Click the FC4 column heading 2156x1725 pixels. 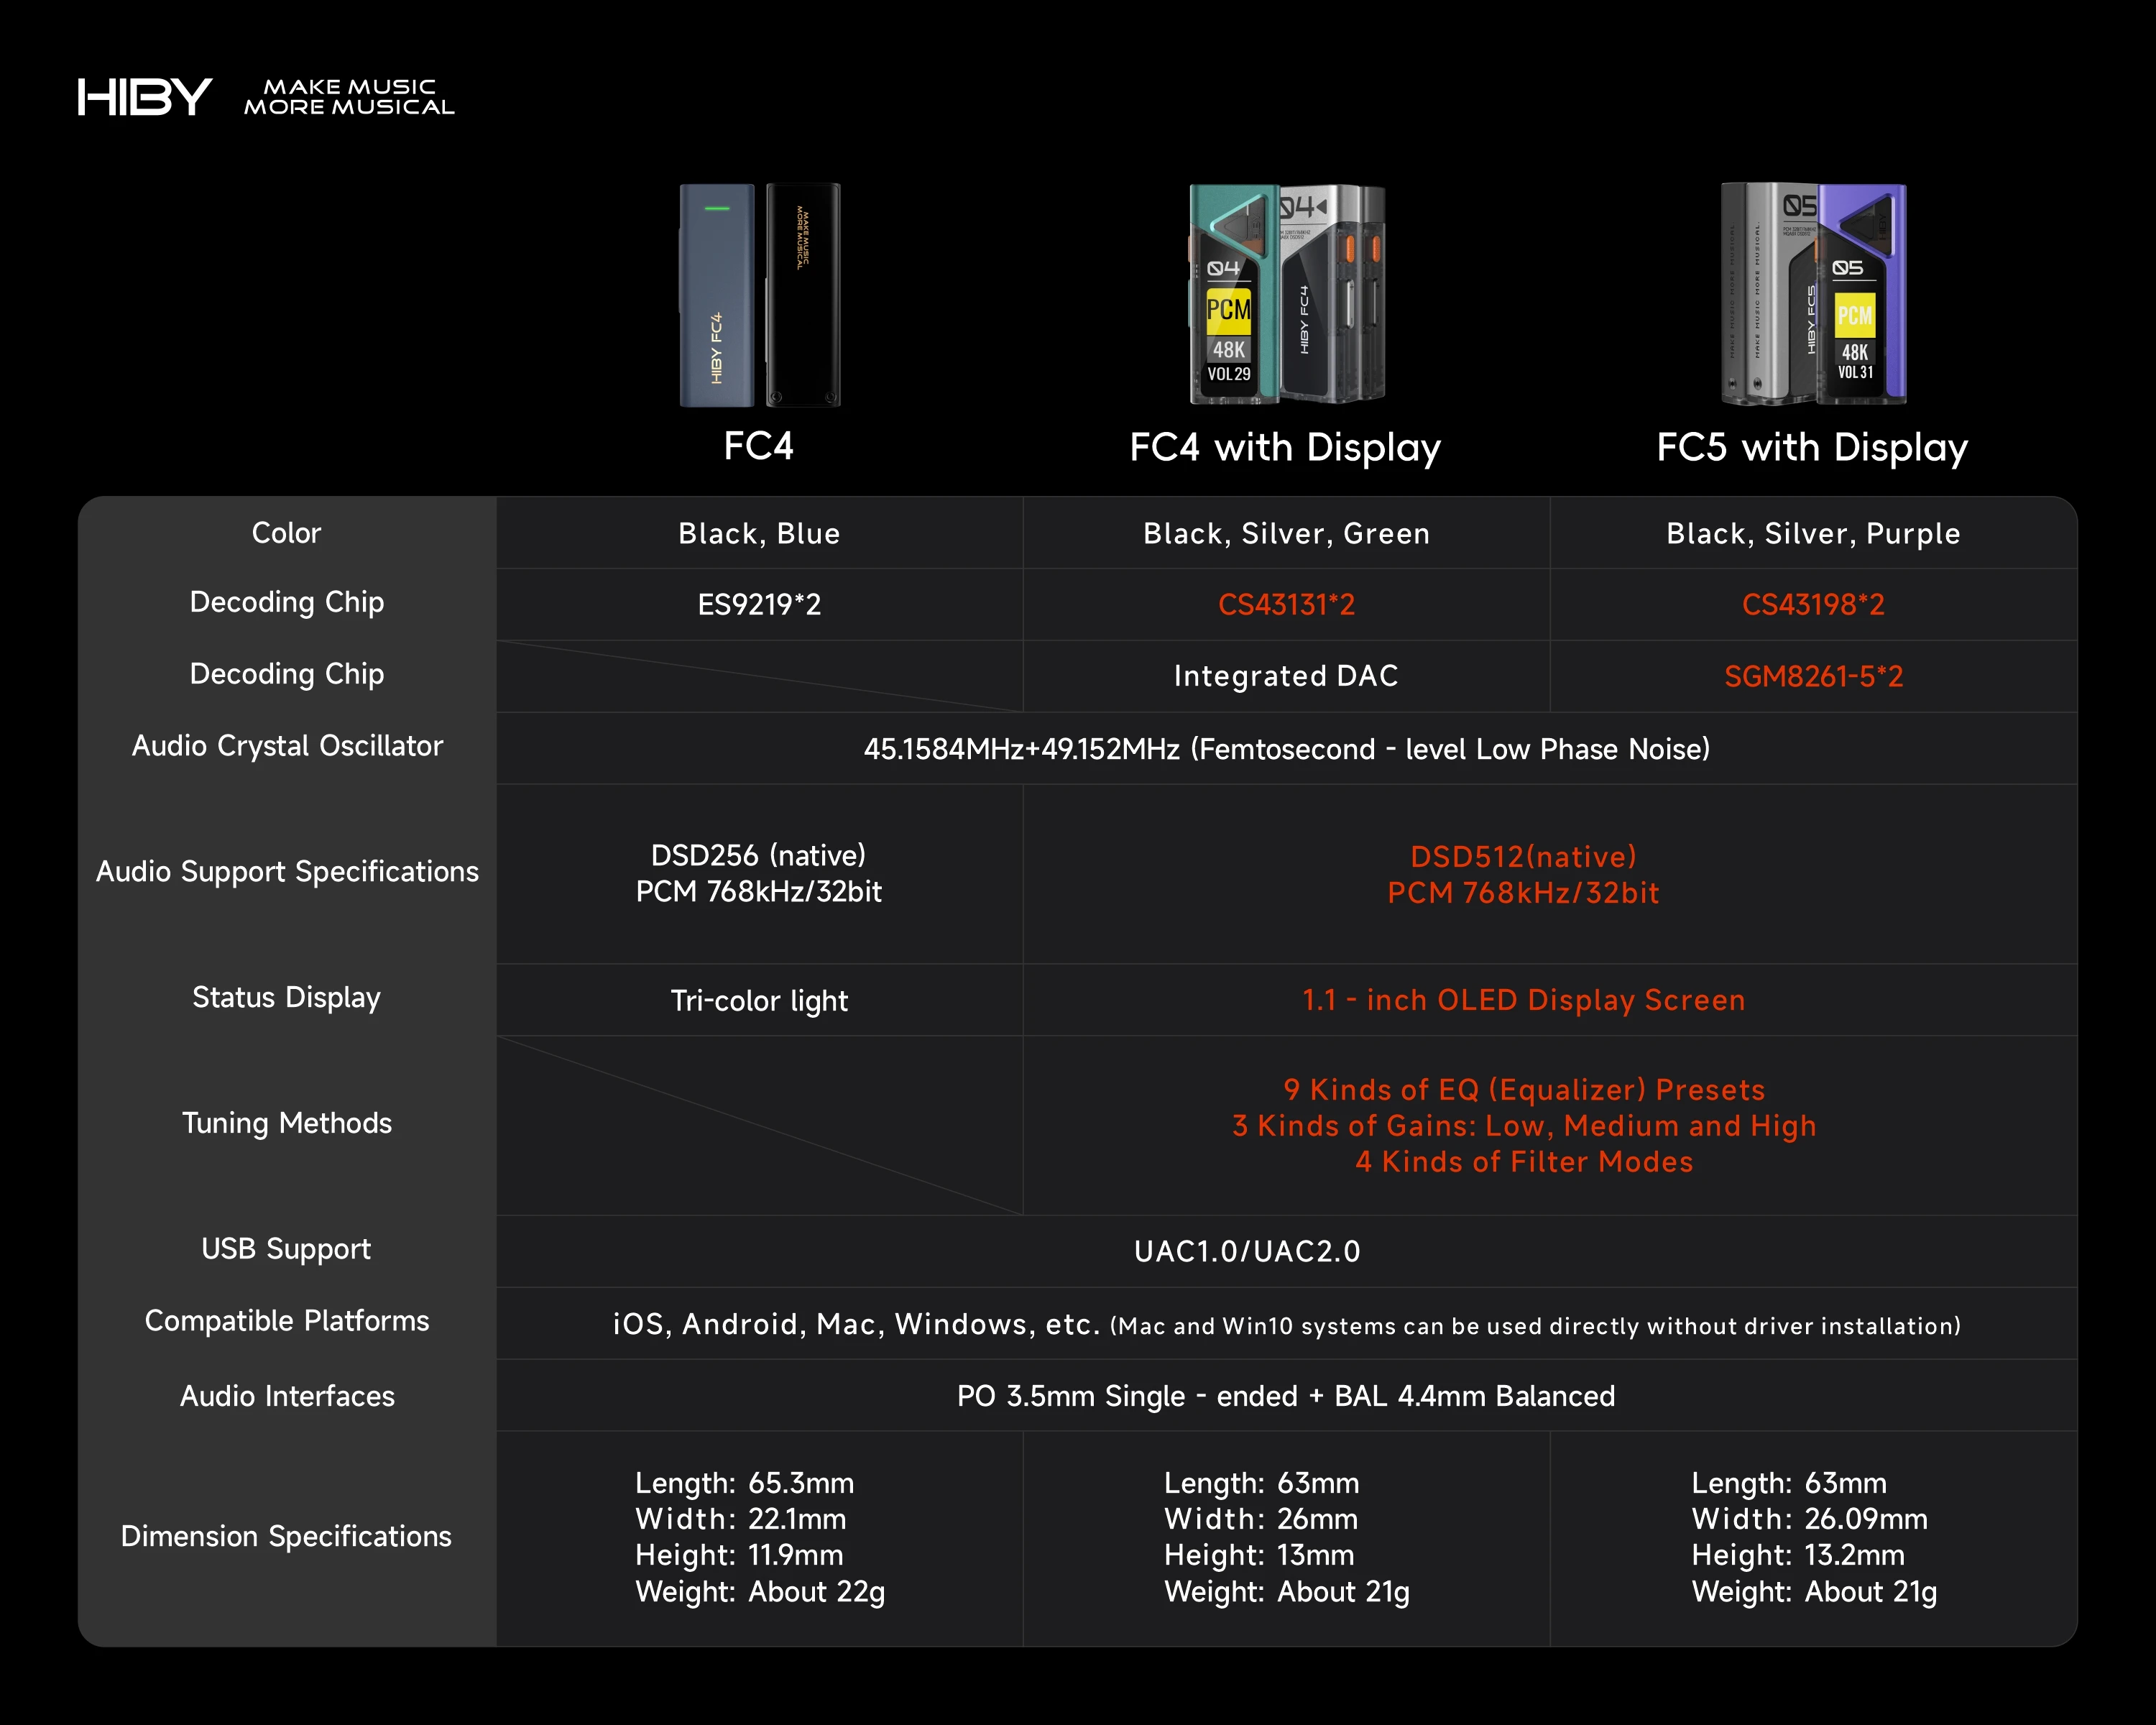point(758,446)
